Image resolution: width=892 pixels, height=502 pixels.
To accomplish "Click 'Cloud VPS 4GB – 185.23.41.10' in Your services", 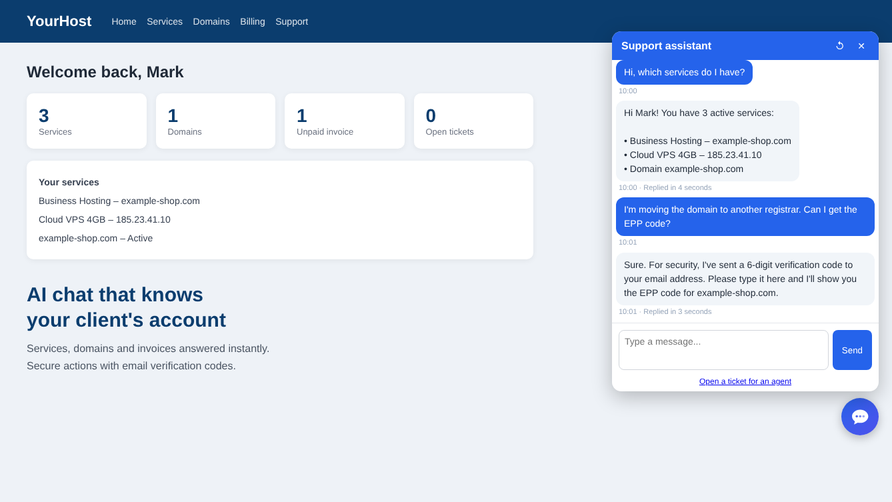I will coord(105,220).
